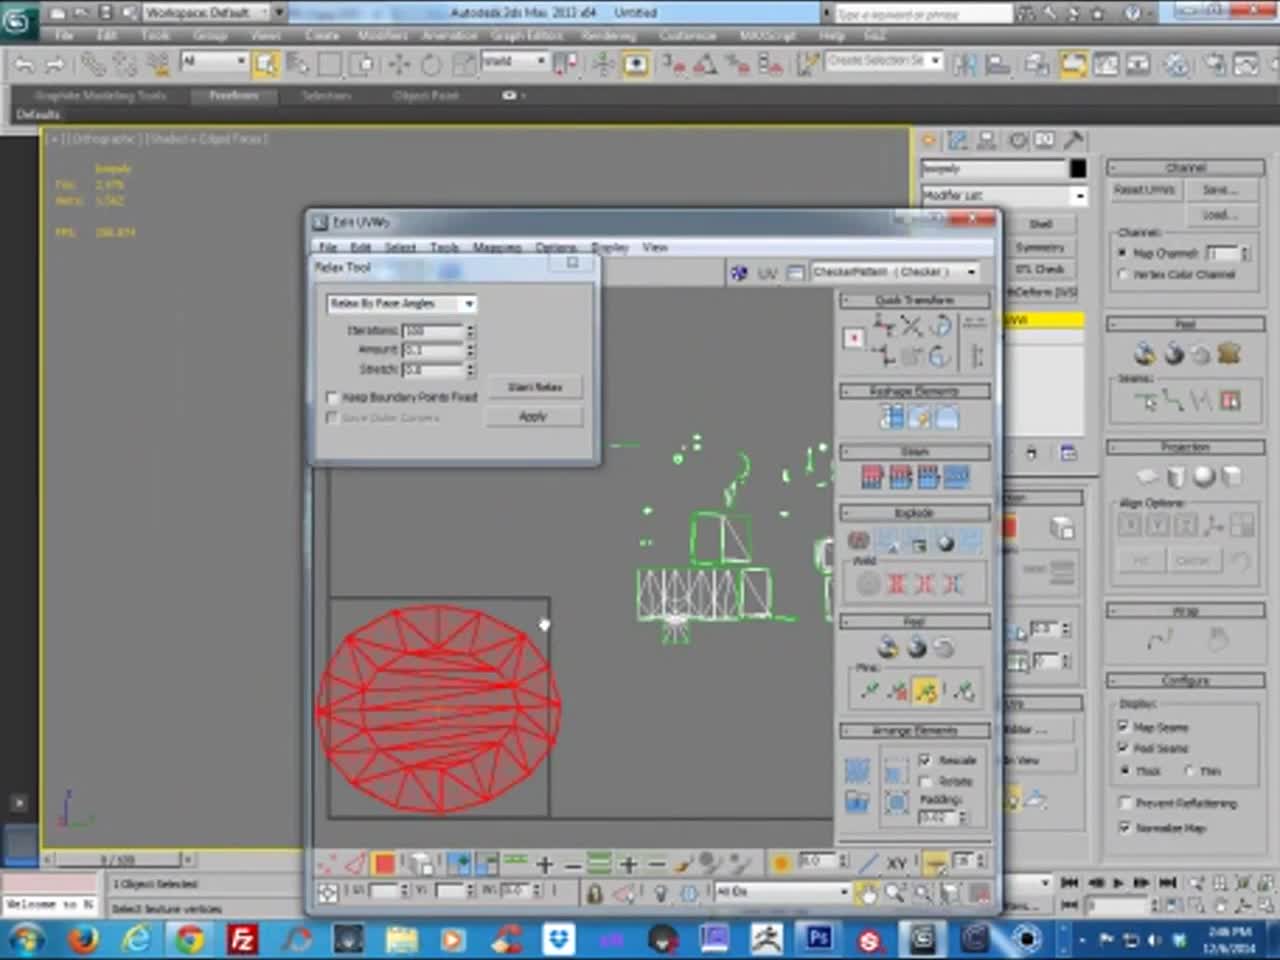Toggle Peel Seams display checkbox
This screenshot has width=1280, height=960.
1123,748
